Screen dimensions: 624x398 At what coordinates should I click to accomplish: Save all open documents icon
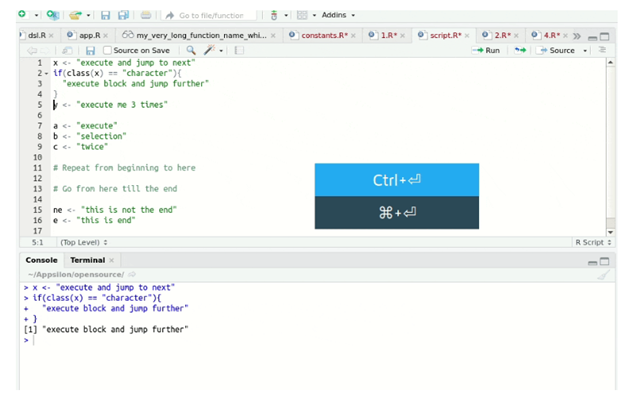click(123, 15)
